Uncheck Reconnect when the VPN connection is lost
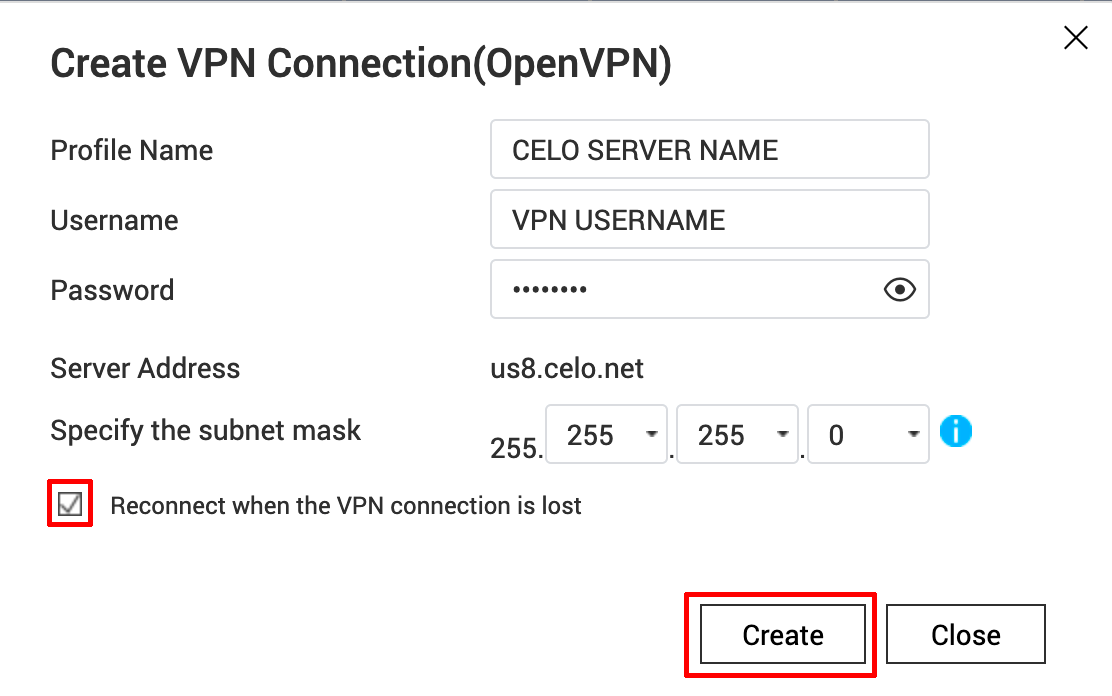 point(69,504)
